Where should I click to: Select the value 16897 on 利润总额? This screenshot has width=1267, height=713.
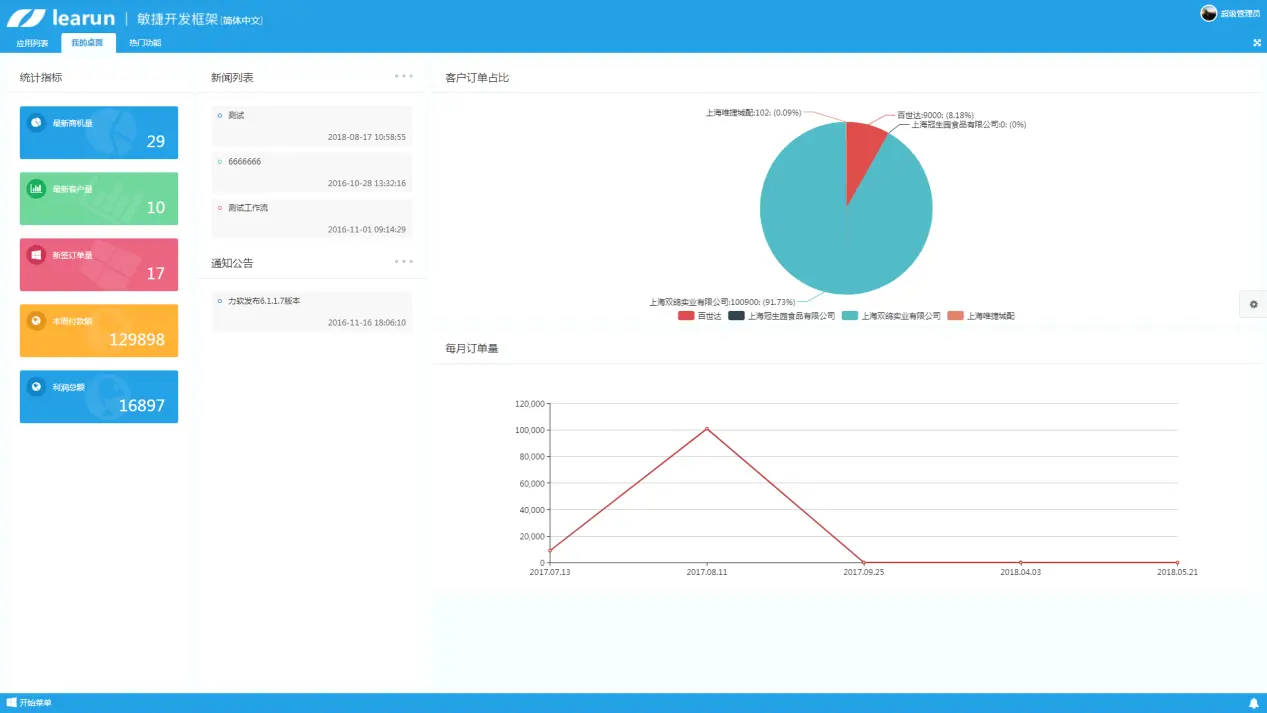pos(141,406)
